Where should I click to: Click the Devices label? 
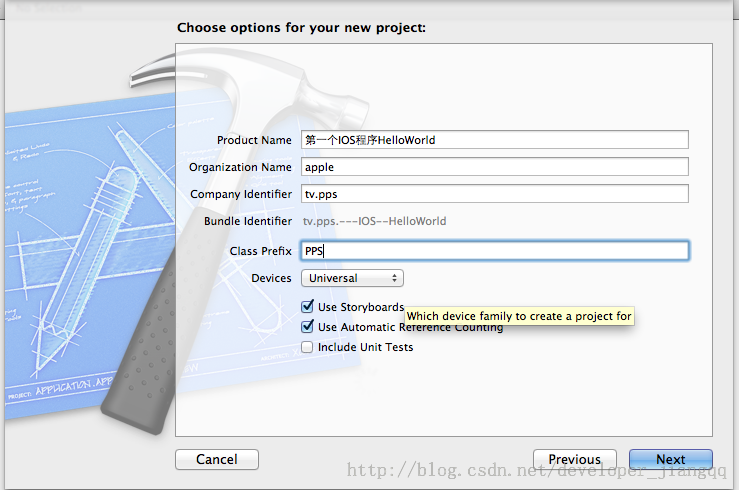click(271, 278)
